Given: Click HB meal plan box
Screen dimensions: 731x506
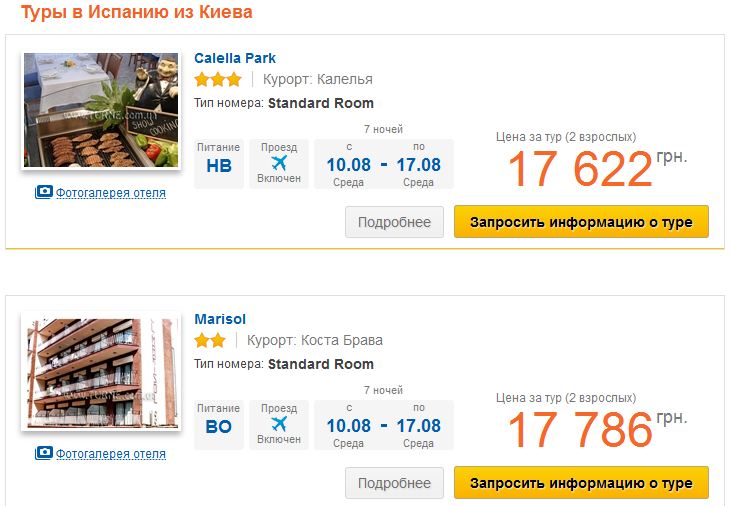Looking at the screenshot, I should point(219,164).
